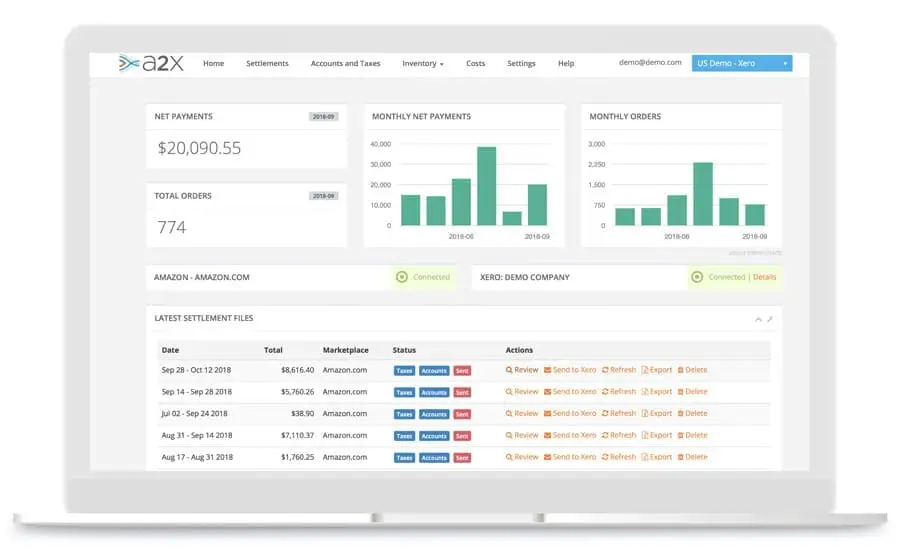Open the Settlements menu item

tap(267, 64)
